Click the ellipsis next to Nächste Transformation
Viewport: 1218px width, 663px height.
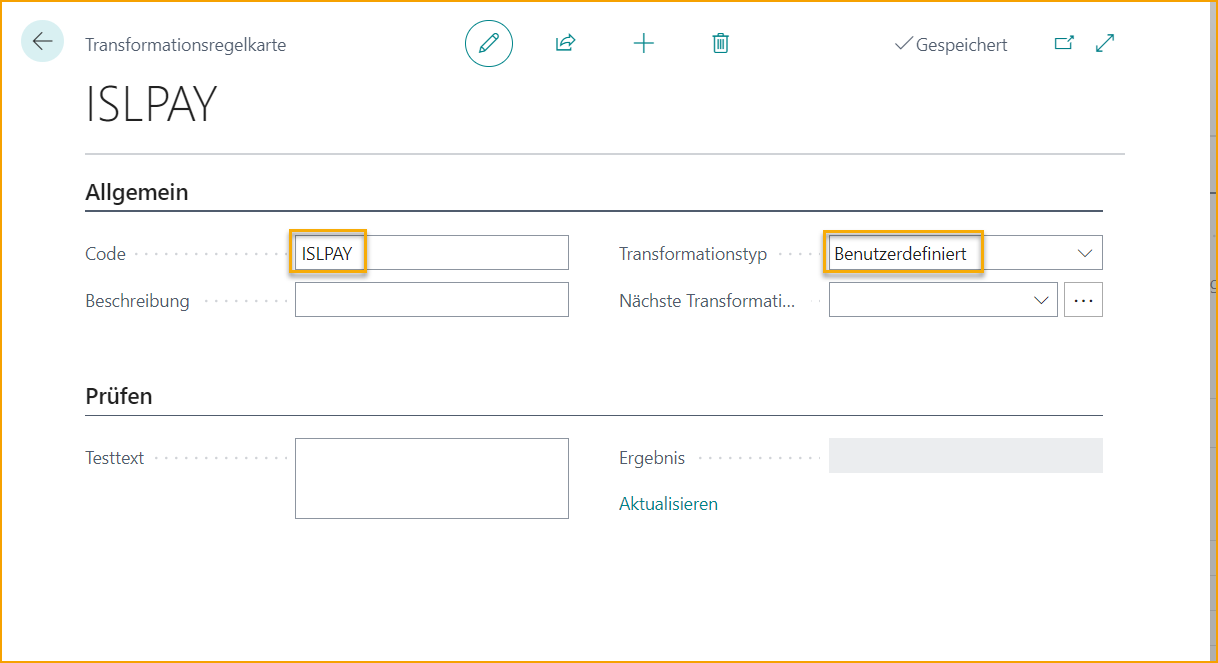pos(1083,299)
